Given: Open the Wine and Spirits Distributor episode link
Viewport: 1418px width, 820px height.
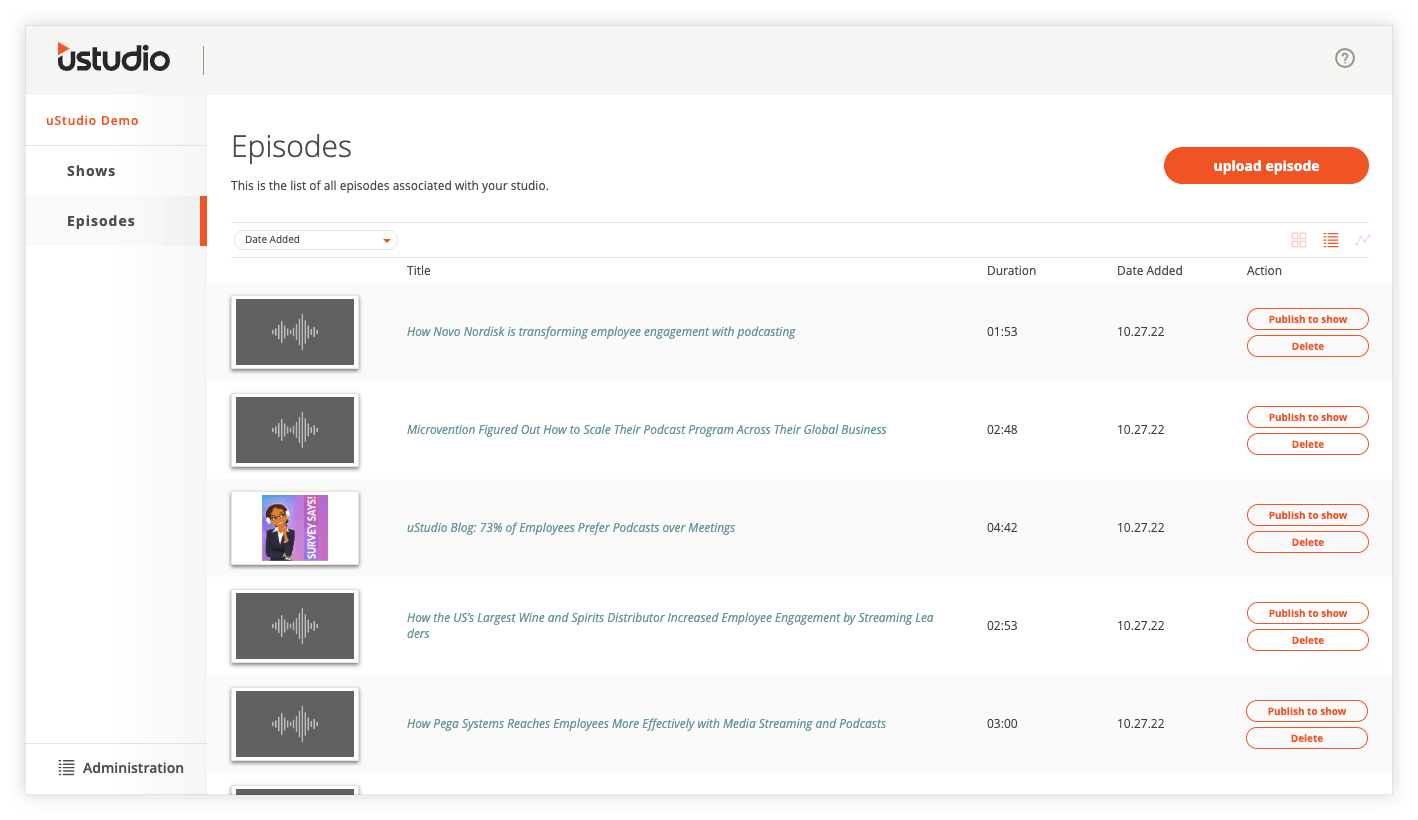Looking at the screenshot, I should click(x=670, y=626).
